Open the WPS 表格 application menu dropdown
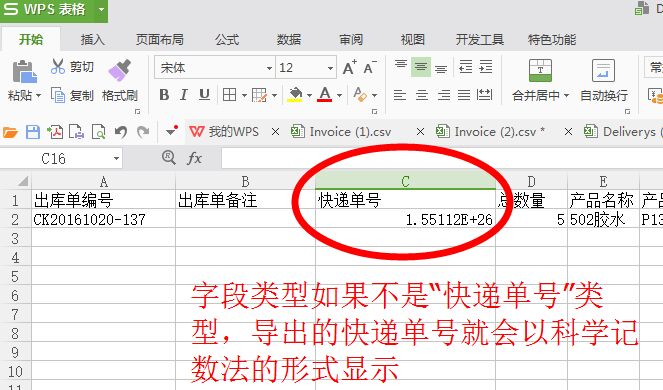Screen dimensions: 663x390 click(x=101, y=9)
